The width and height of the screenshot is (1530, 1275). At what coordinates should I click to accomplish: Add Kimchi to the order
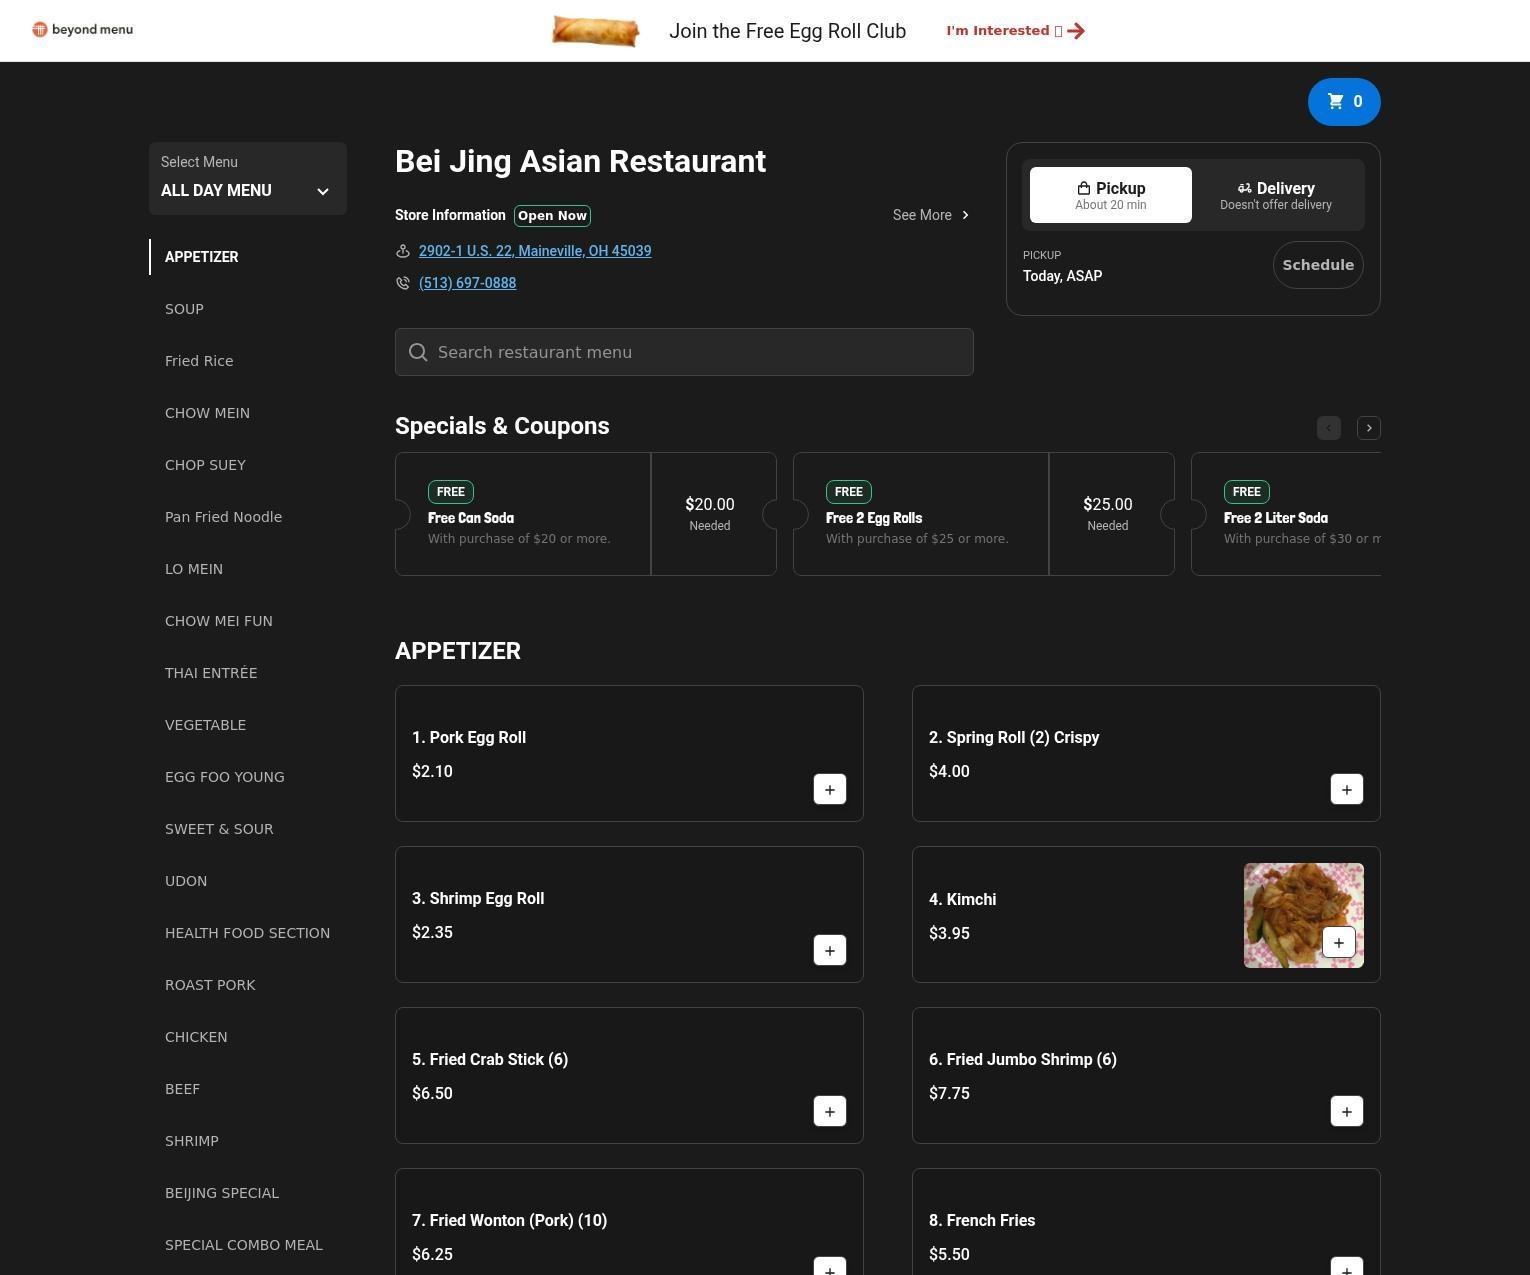pyautogui.click(x=1338, y=942)
